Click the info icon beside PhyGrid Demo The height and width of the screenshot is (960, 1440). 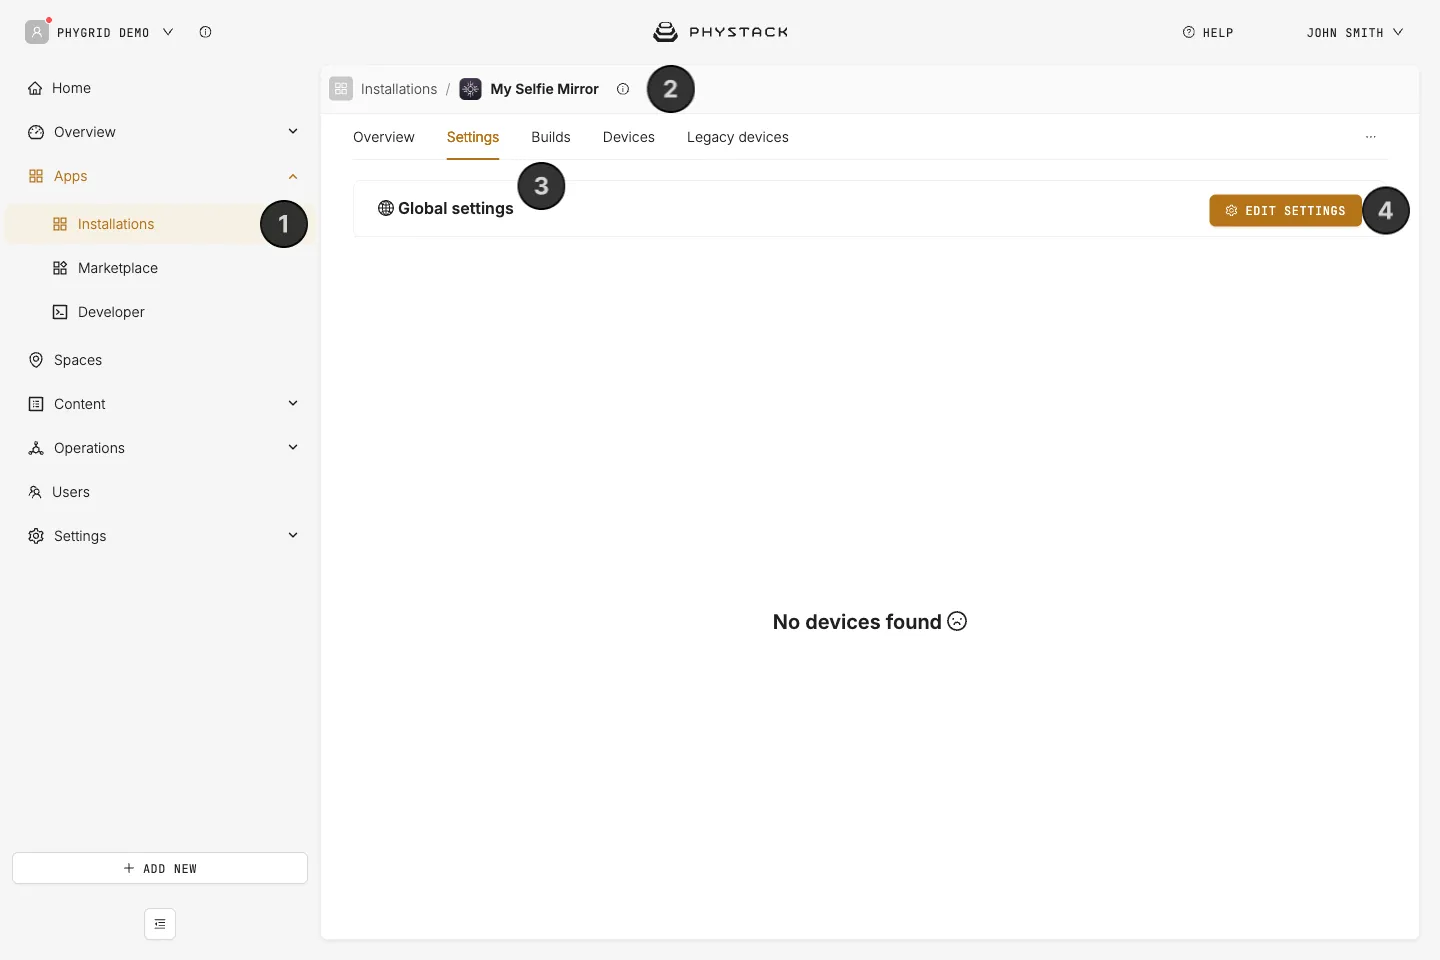205,32
